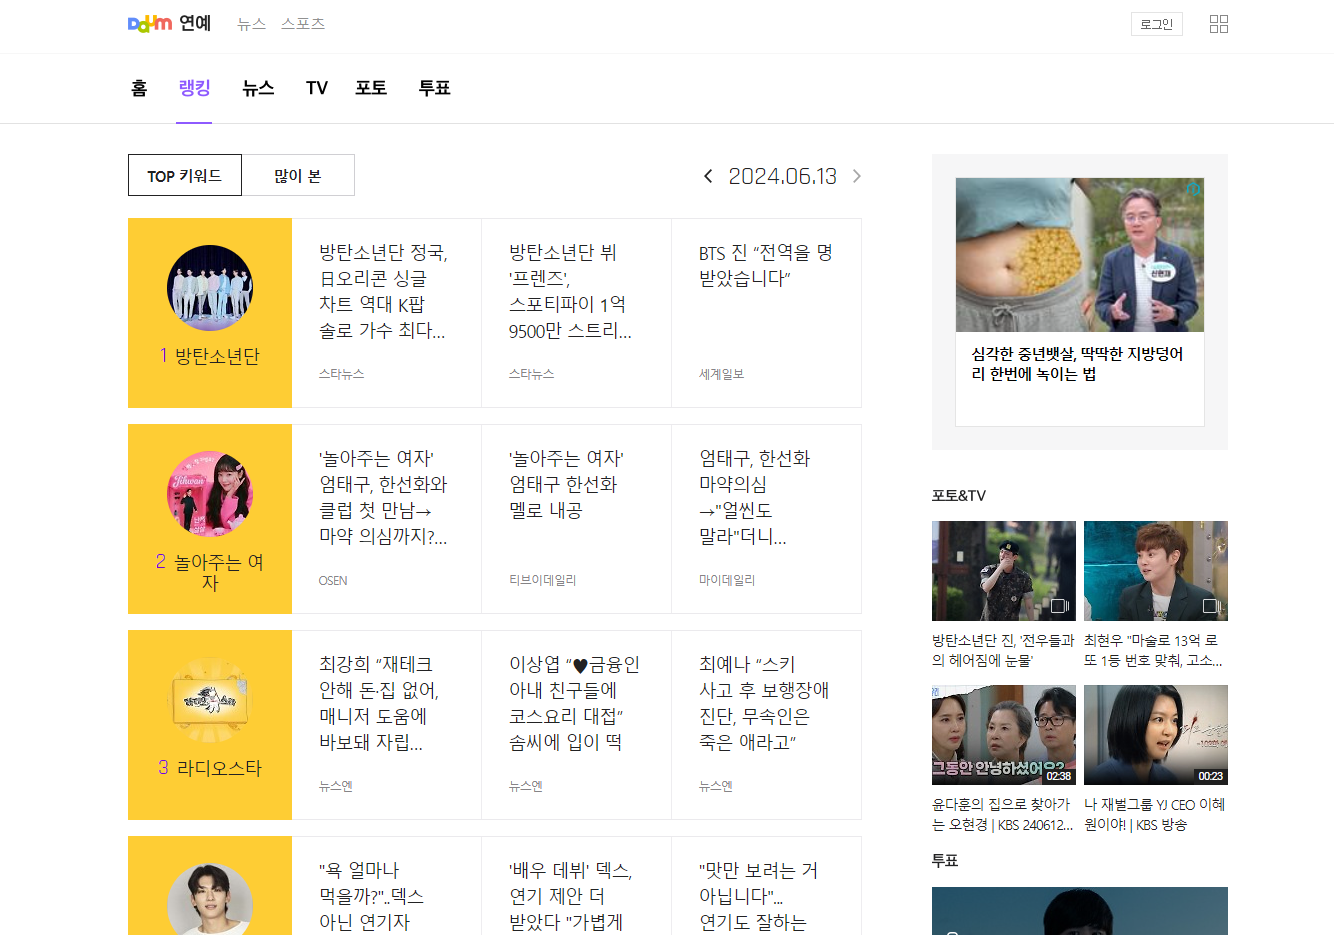Open article 엄태구, 한선화 마약의심 얼씬도 말라
The height and width of the screenshot is (935, 1334).
point(755,497)
